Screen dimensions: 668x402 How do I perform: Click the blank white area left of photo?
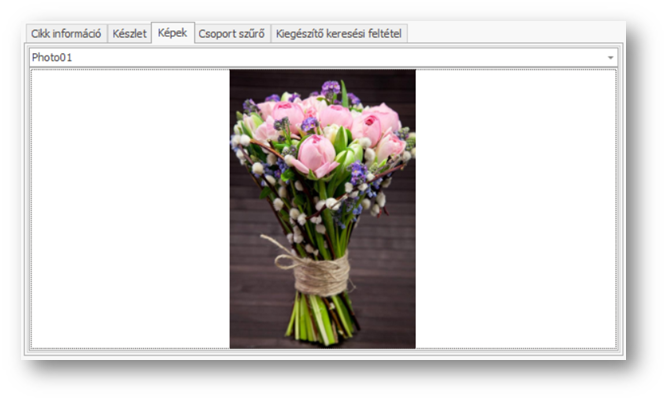tap(130, 208)
